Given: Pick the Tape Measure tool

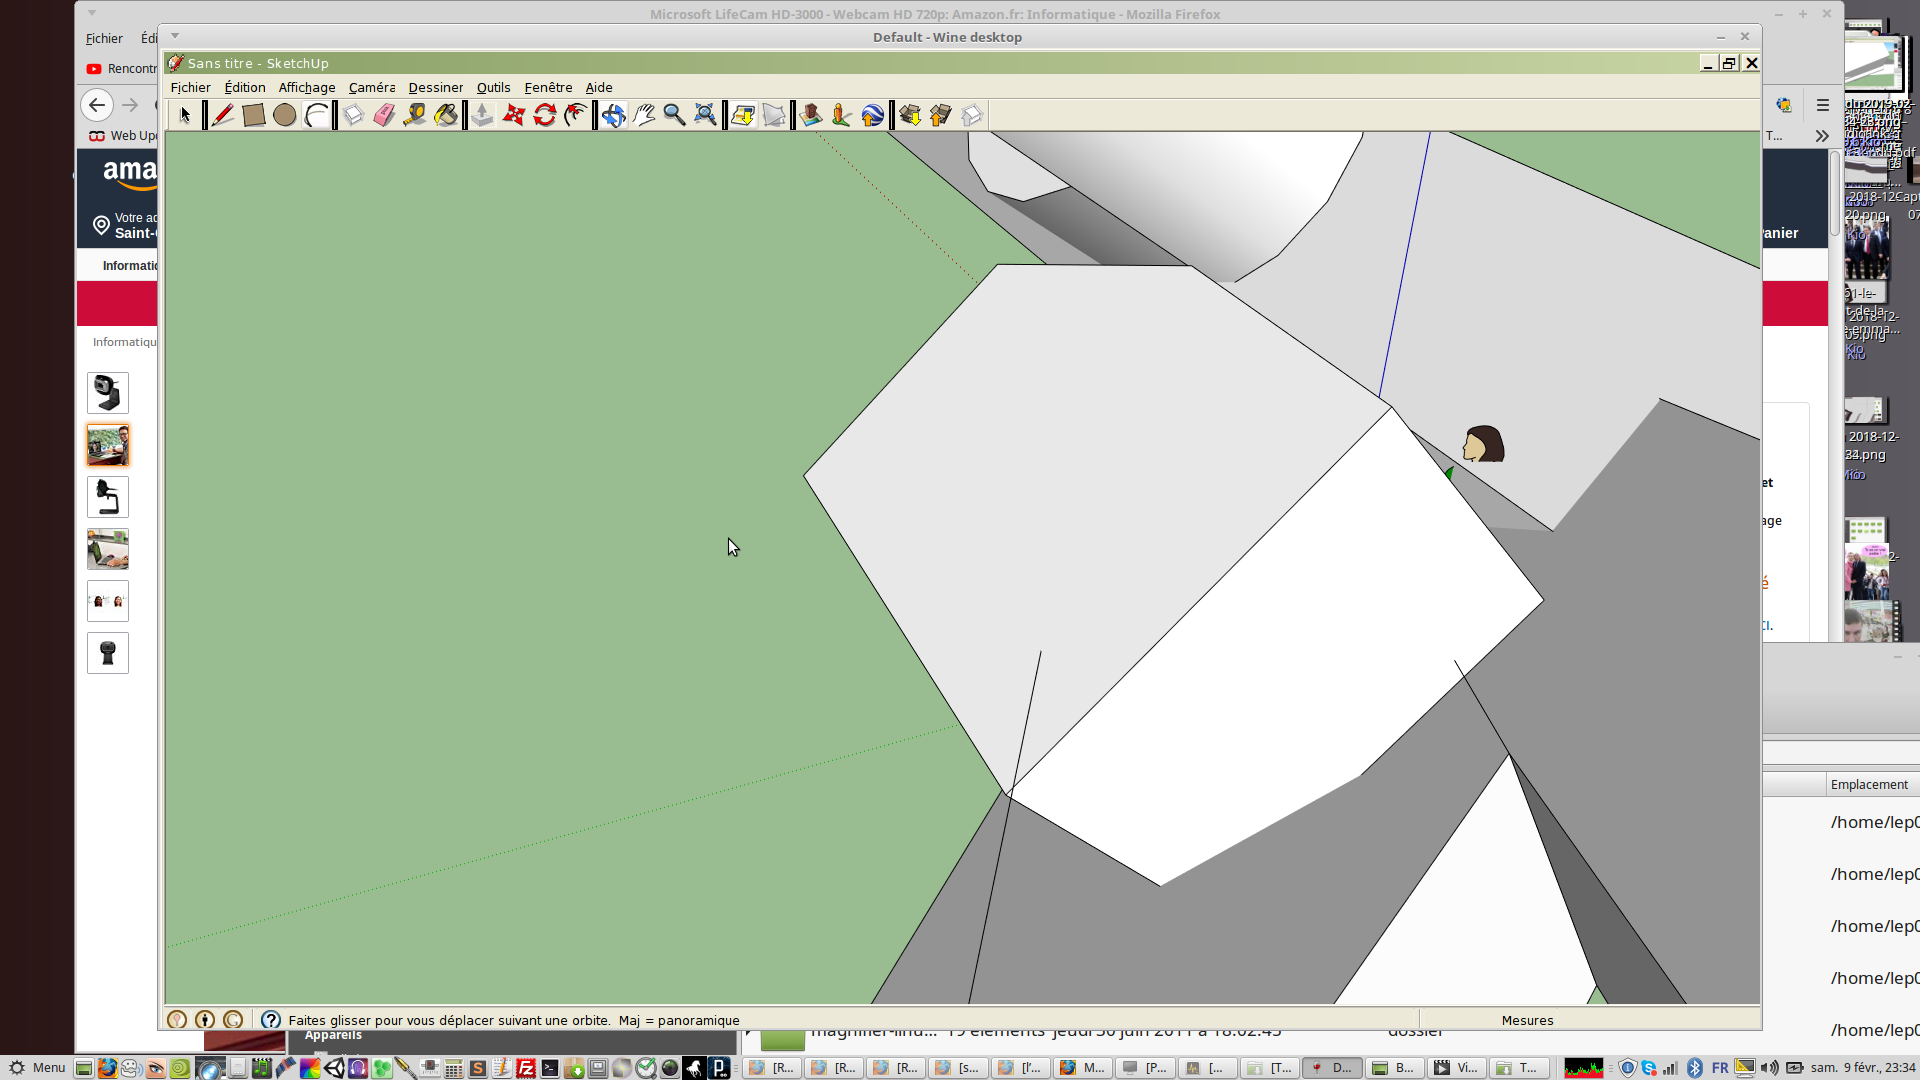Looking at the screenshot, I should point(414,116).
